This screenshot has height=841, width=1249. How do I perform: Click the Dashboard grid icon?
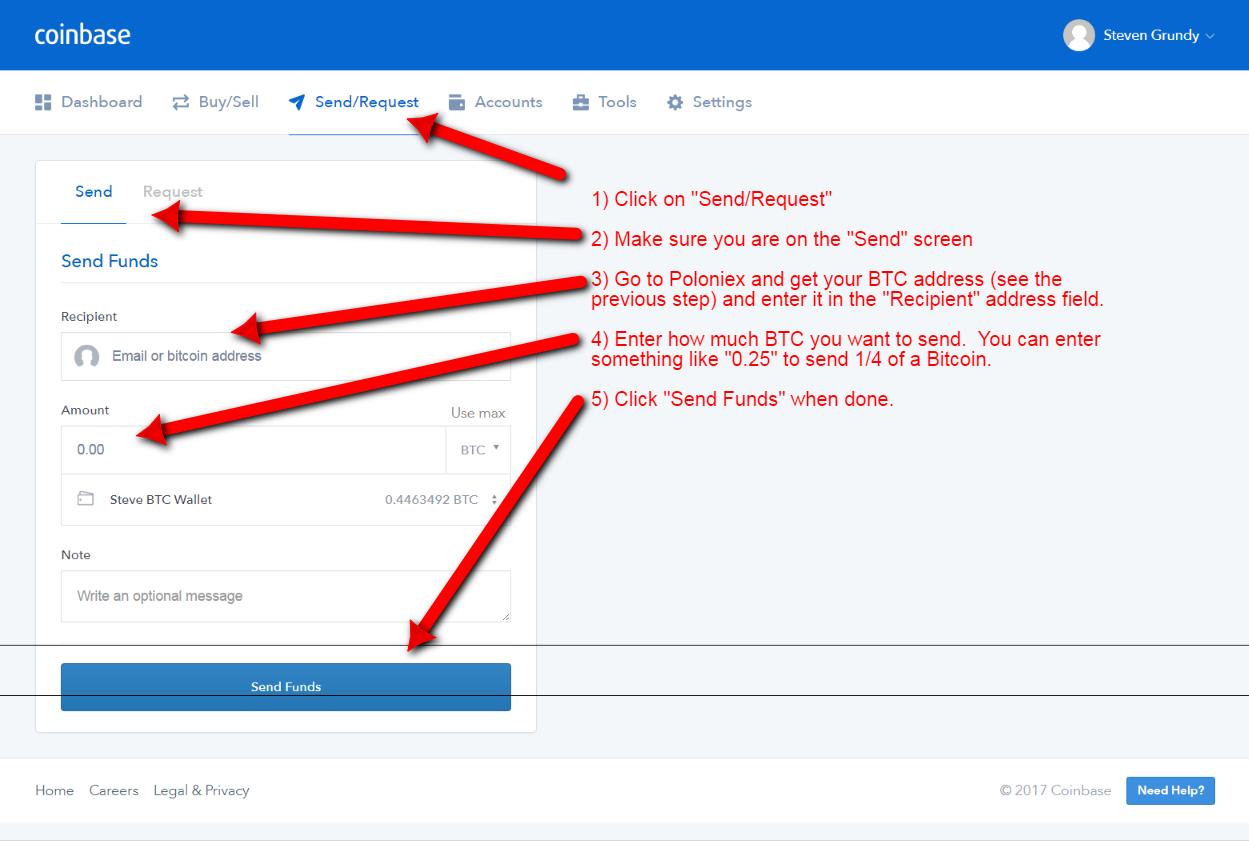click(43, 102)
